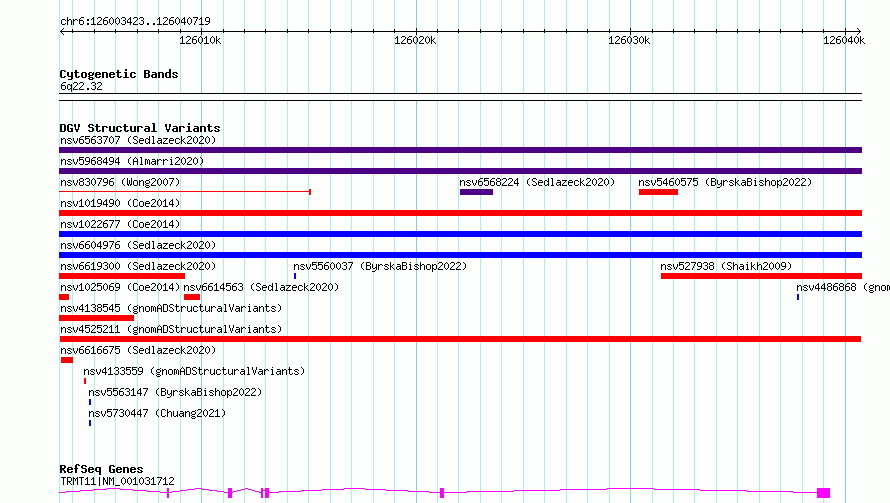Click the nsv6619300 (Sedlazeck2020) label
Image resolution: width=890 pixels, height=503 pixels.
[x=138, y=266]
